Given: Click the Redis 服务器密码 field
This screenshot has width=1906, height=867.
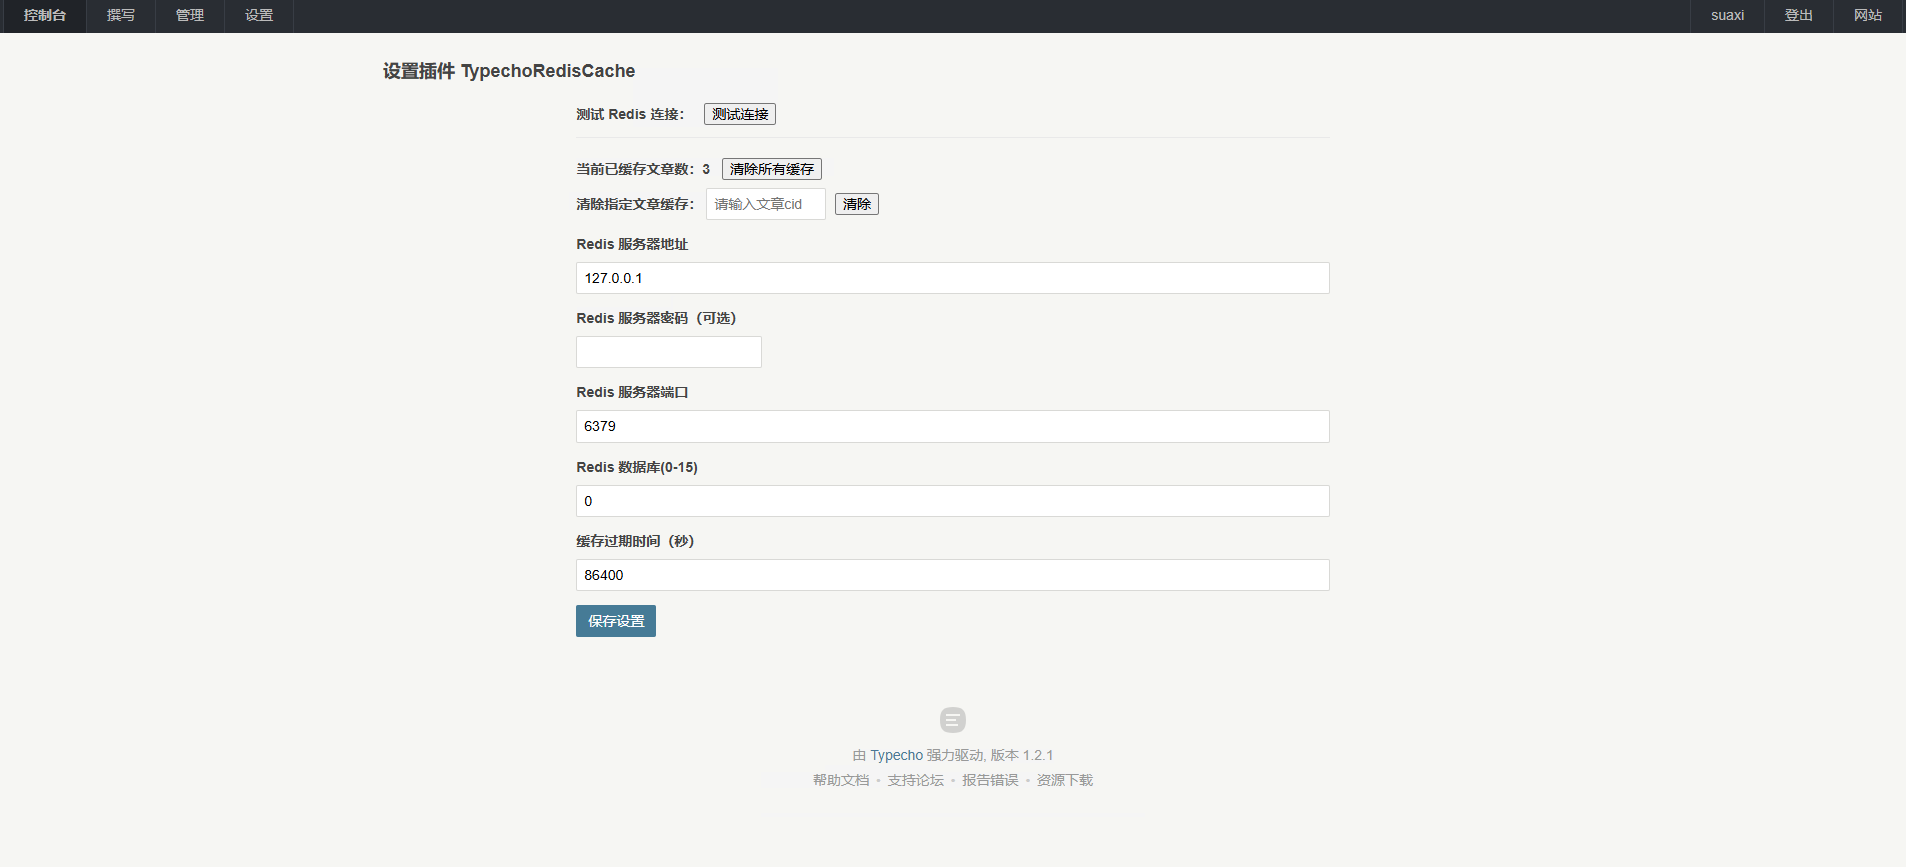Looking at the screenshot, I should point(668,352).
